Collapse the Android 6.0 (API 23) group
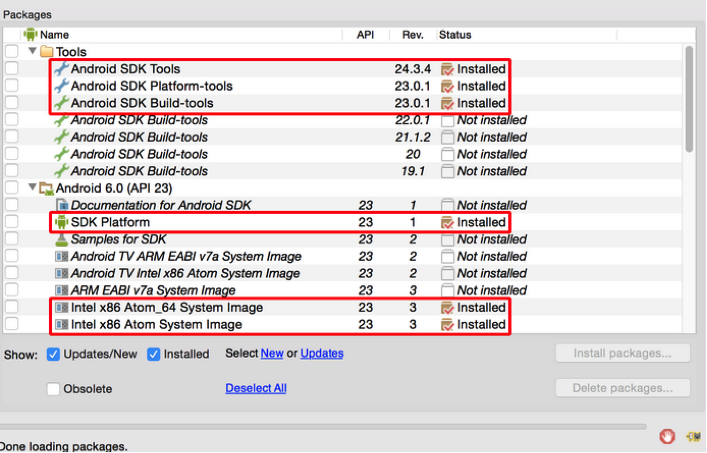 click(x=32, y=187)
